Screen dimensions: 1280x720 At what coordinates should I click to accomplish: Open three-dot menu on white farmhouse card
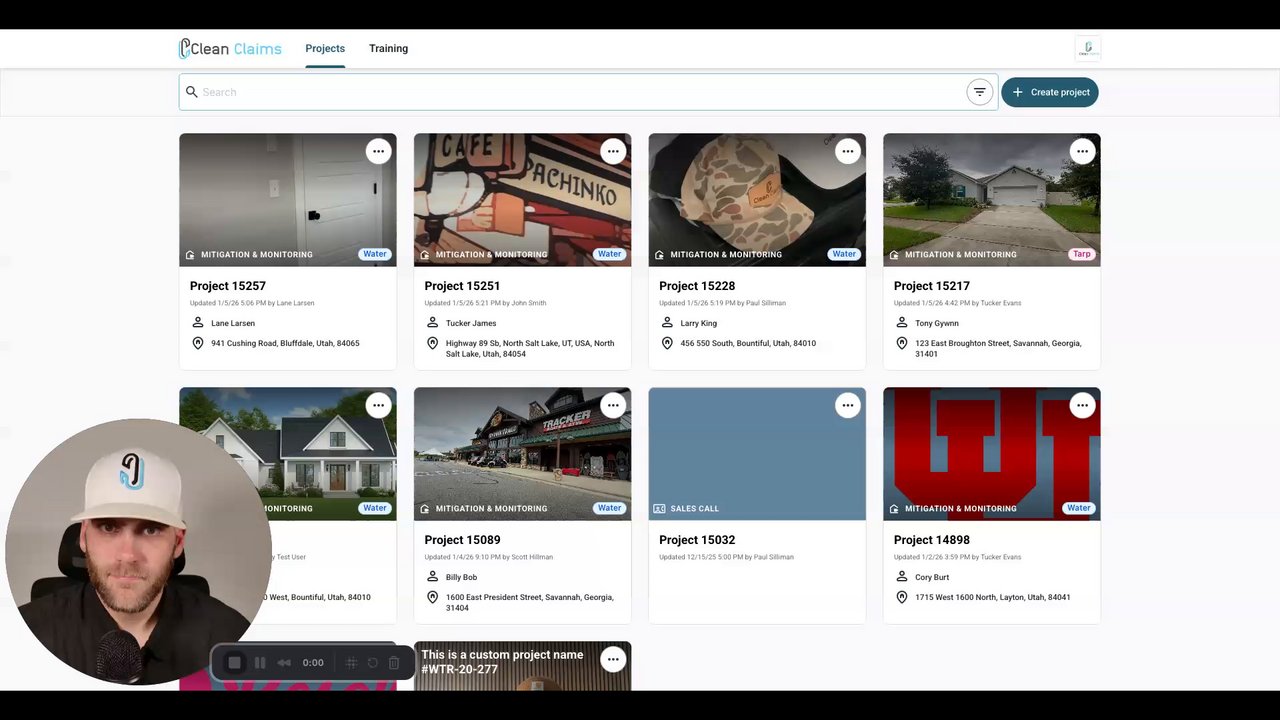click(x=378, y=405)
